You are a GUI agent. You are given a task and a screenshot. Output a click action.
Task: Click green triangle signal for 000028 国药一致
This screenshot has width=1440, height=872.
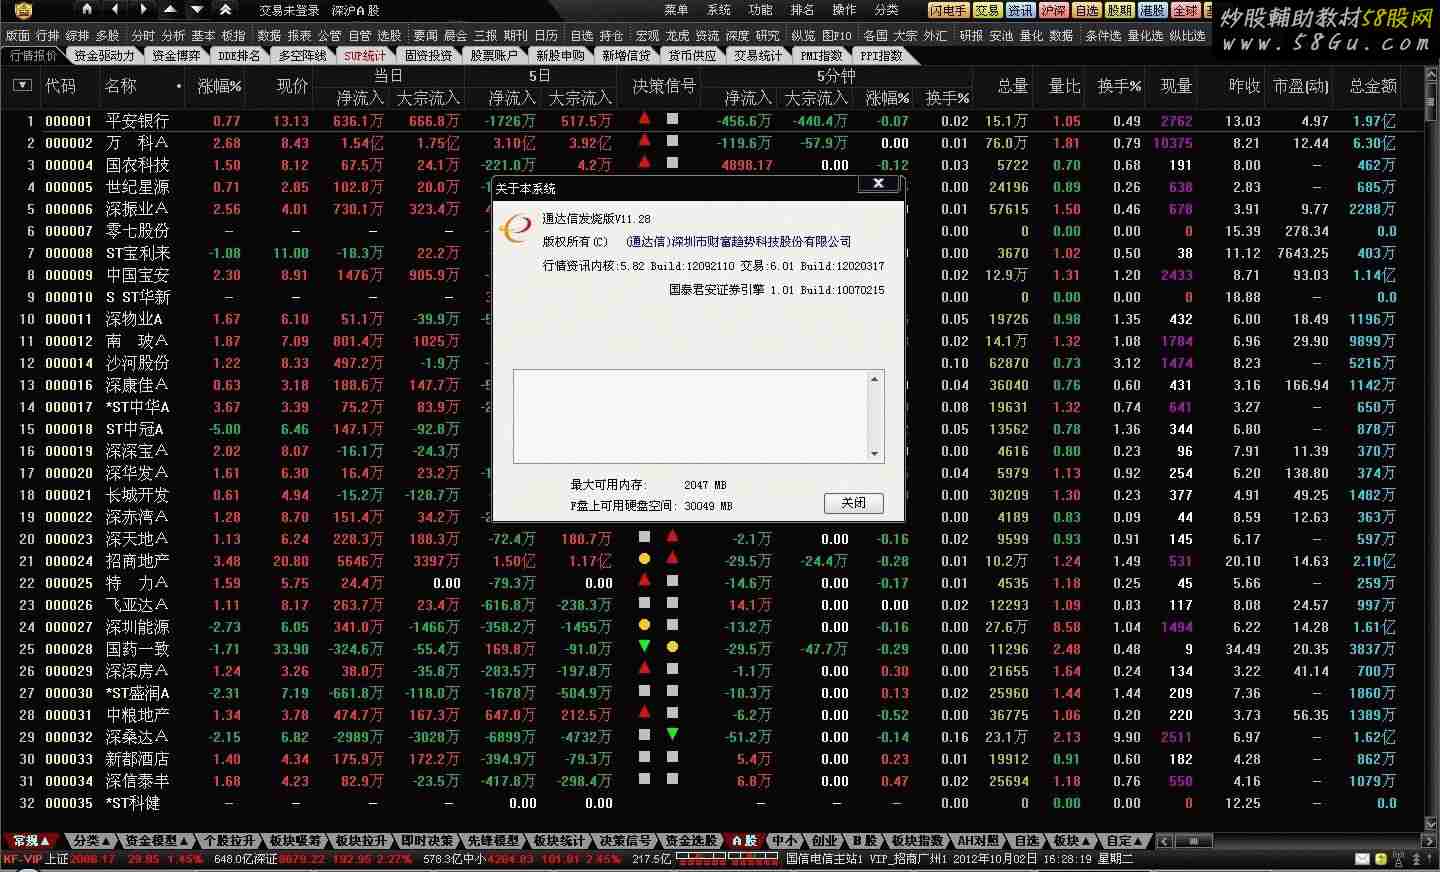(x=644, y=647)
